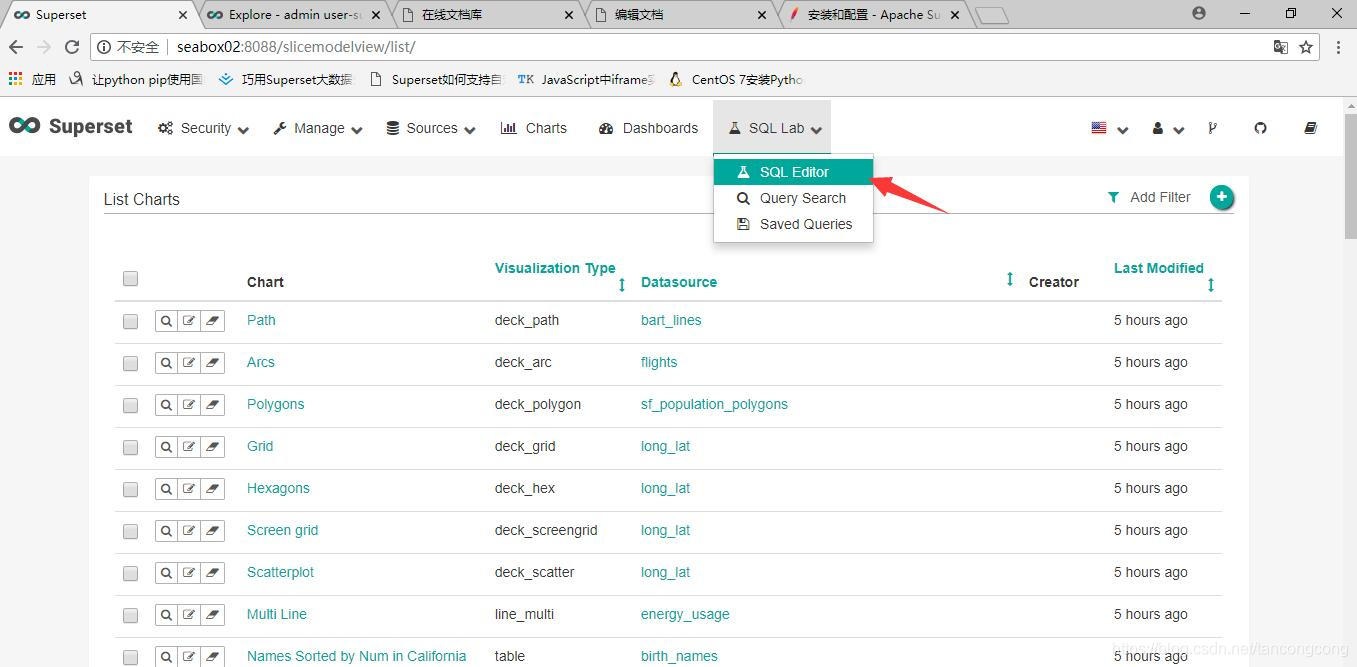Edit the Polygons chart record
The image size is (1357, 667).
(189, 405)
